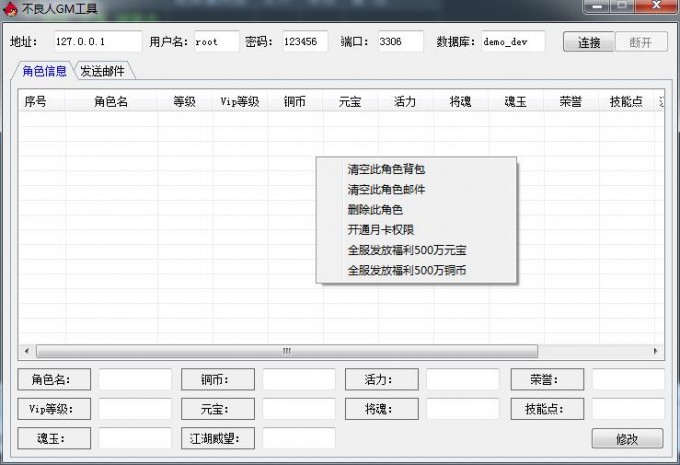Image resolution: width=680 pixels, height=465 pixels.
Task: Focus the input box next to 技能点:
Action: [x=628, y=409]
